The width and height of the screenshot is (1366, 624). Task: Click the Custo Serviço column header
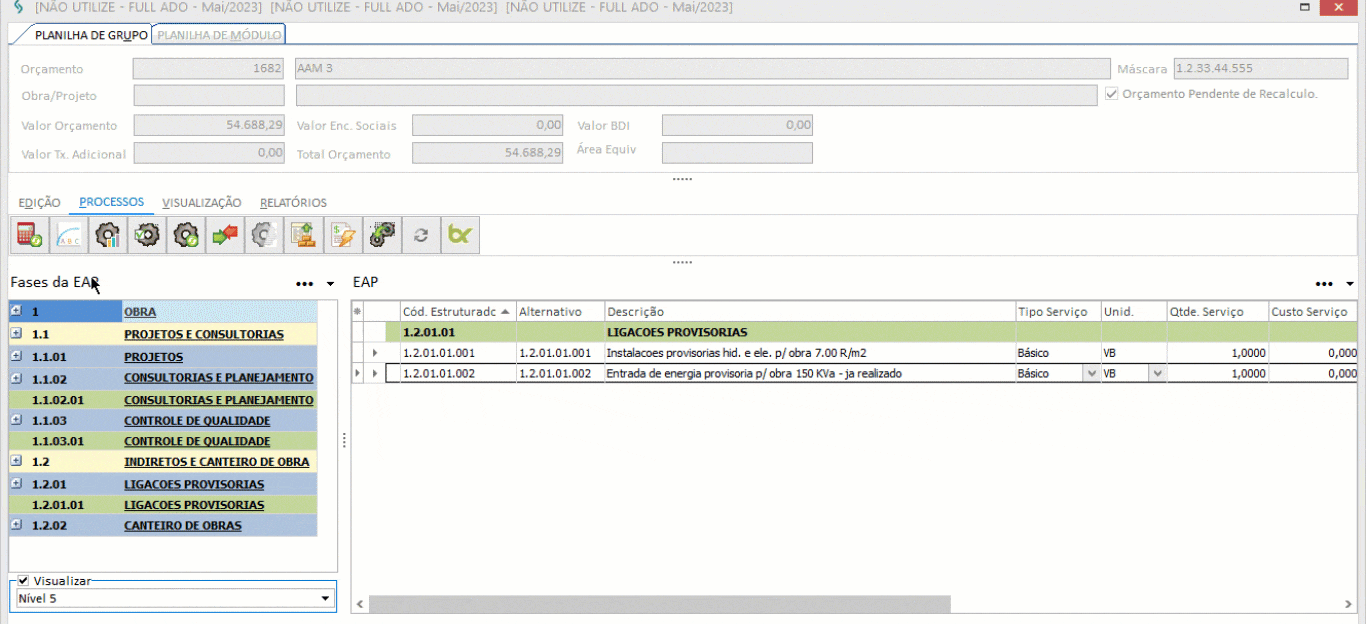pos(1313,312)
